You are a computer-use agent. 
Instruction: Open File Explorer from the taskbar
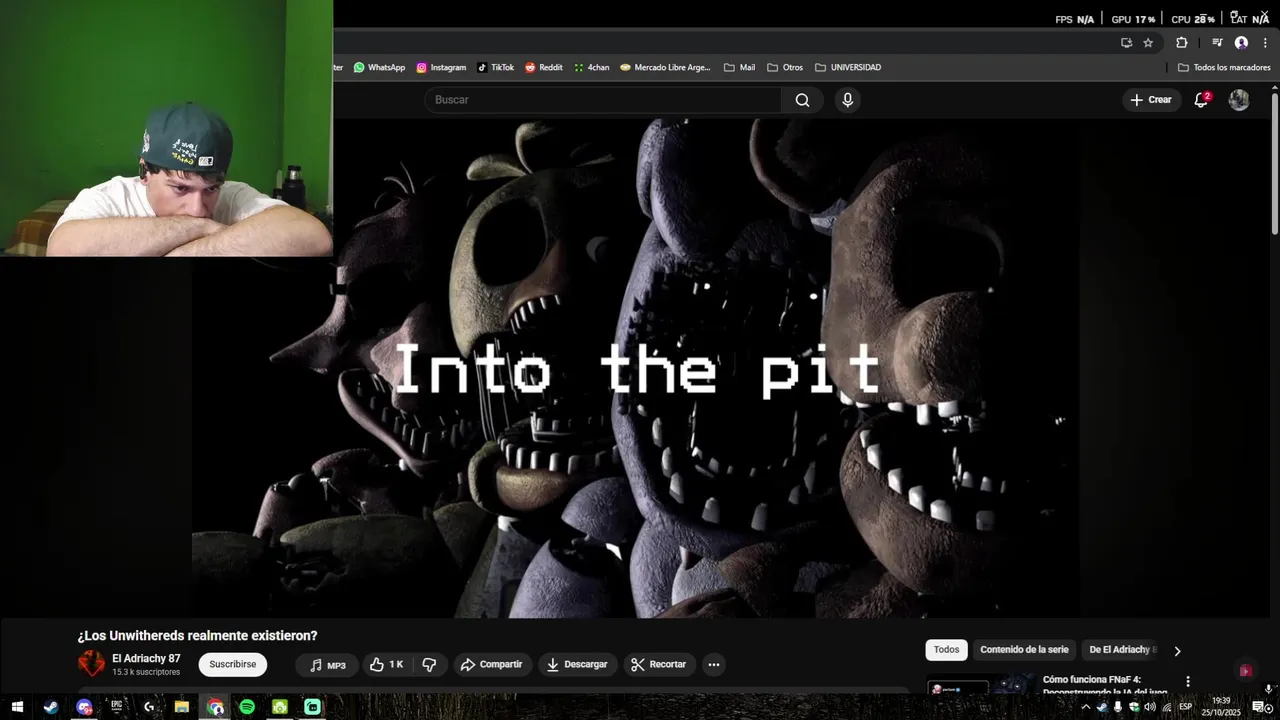[x=182, y=707]
